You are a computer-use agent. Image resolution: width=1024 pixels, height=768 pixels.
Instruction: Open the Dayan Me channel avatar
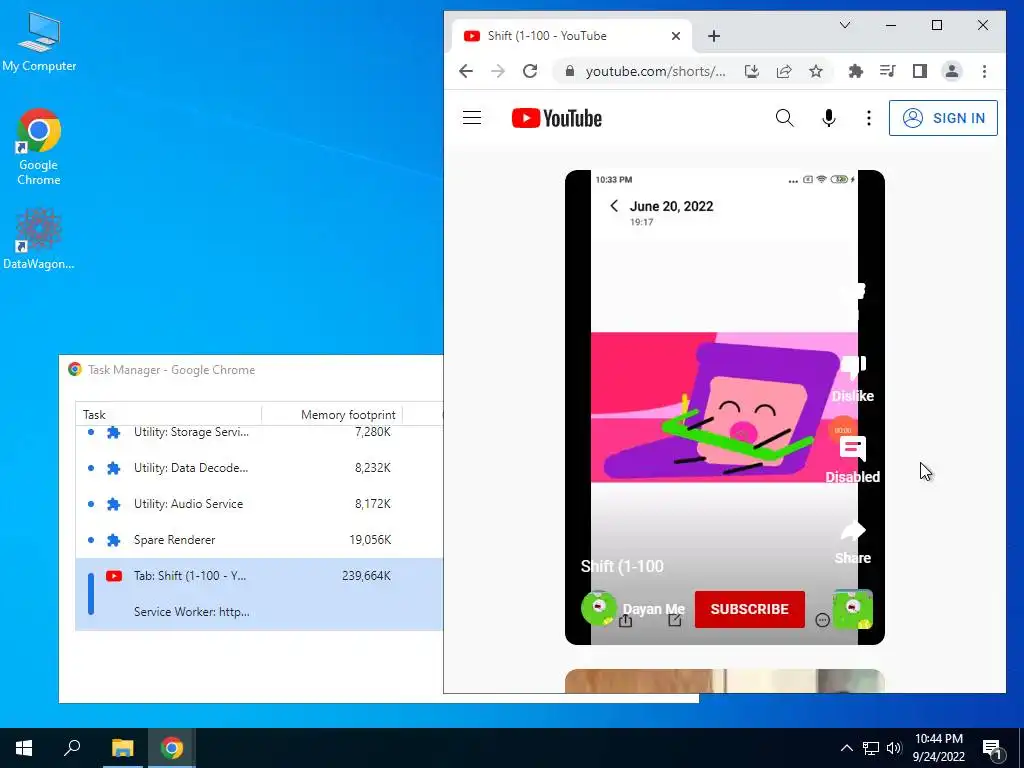pyautogui.click(x=598, y=609)
